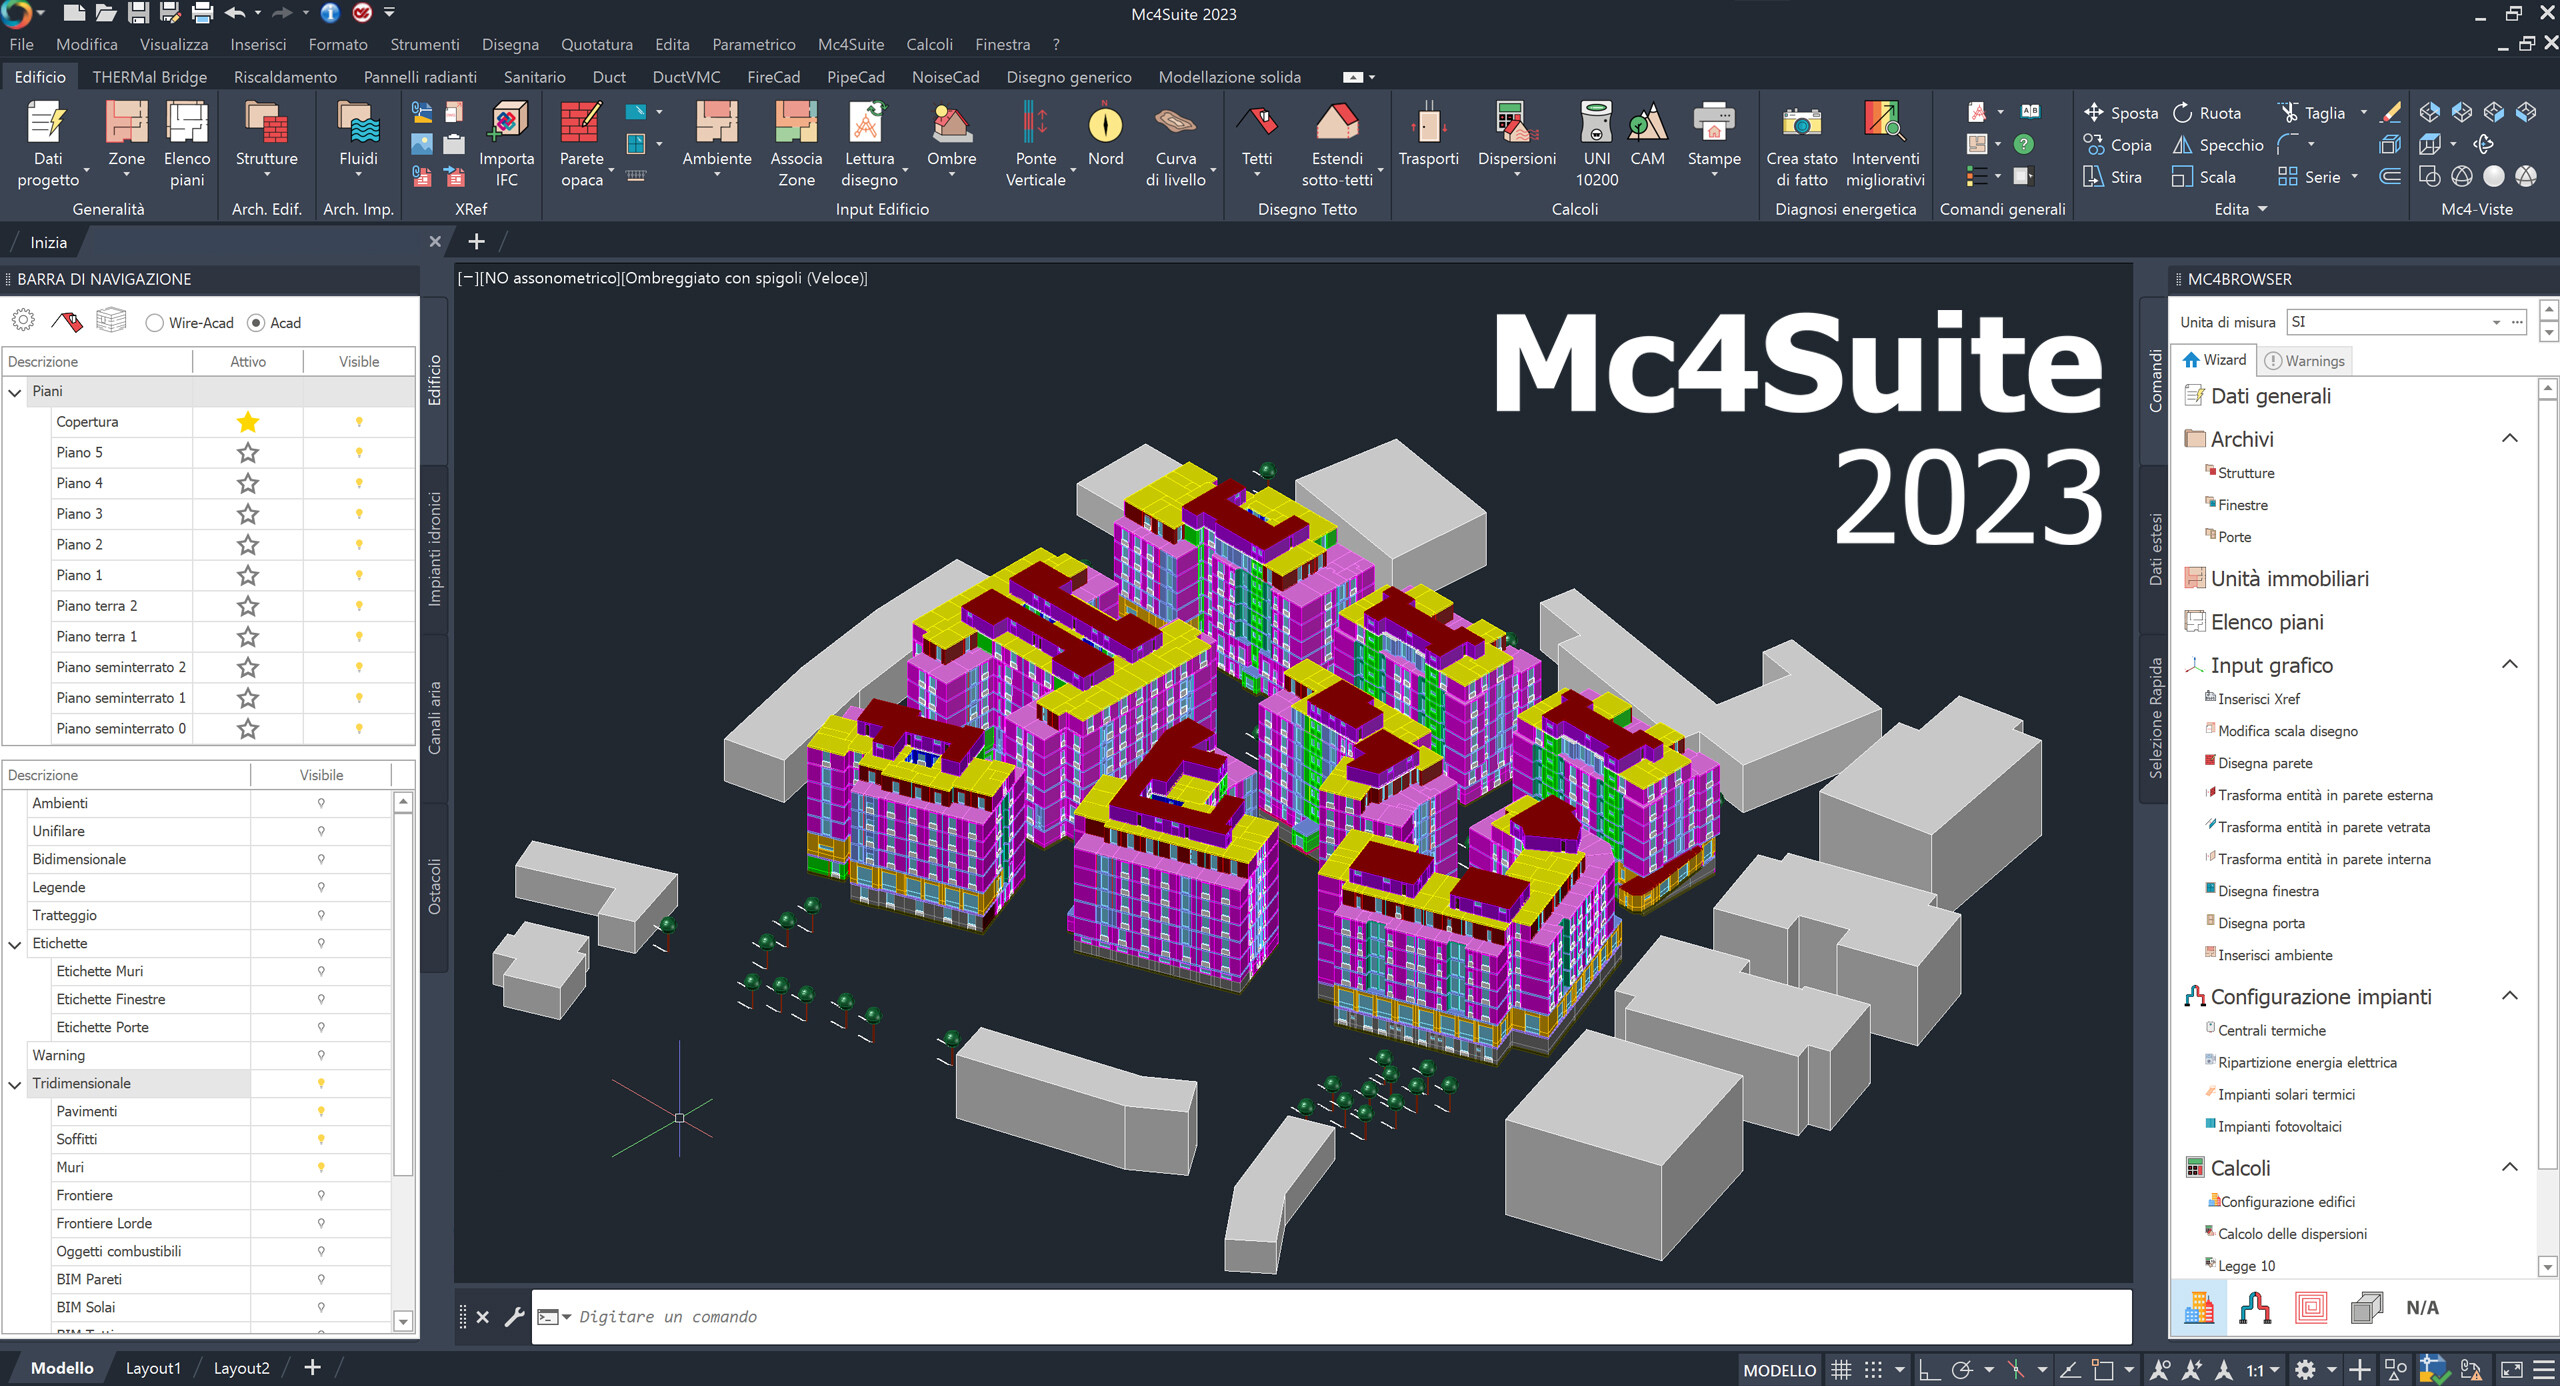Select the Wire-Acad radio button
The width and height of the screenshot is (2560, 1386).
[x=154, y=323]
